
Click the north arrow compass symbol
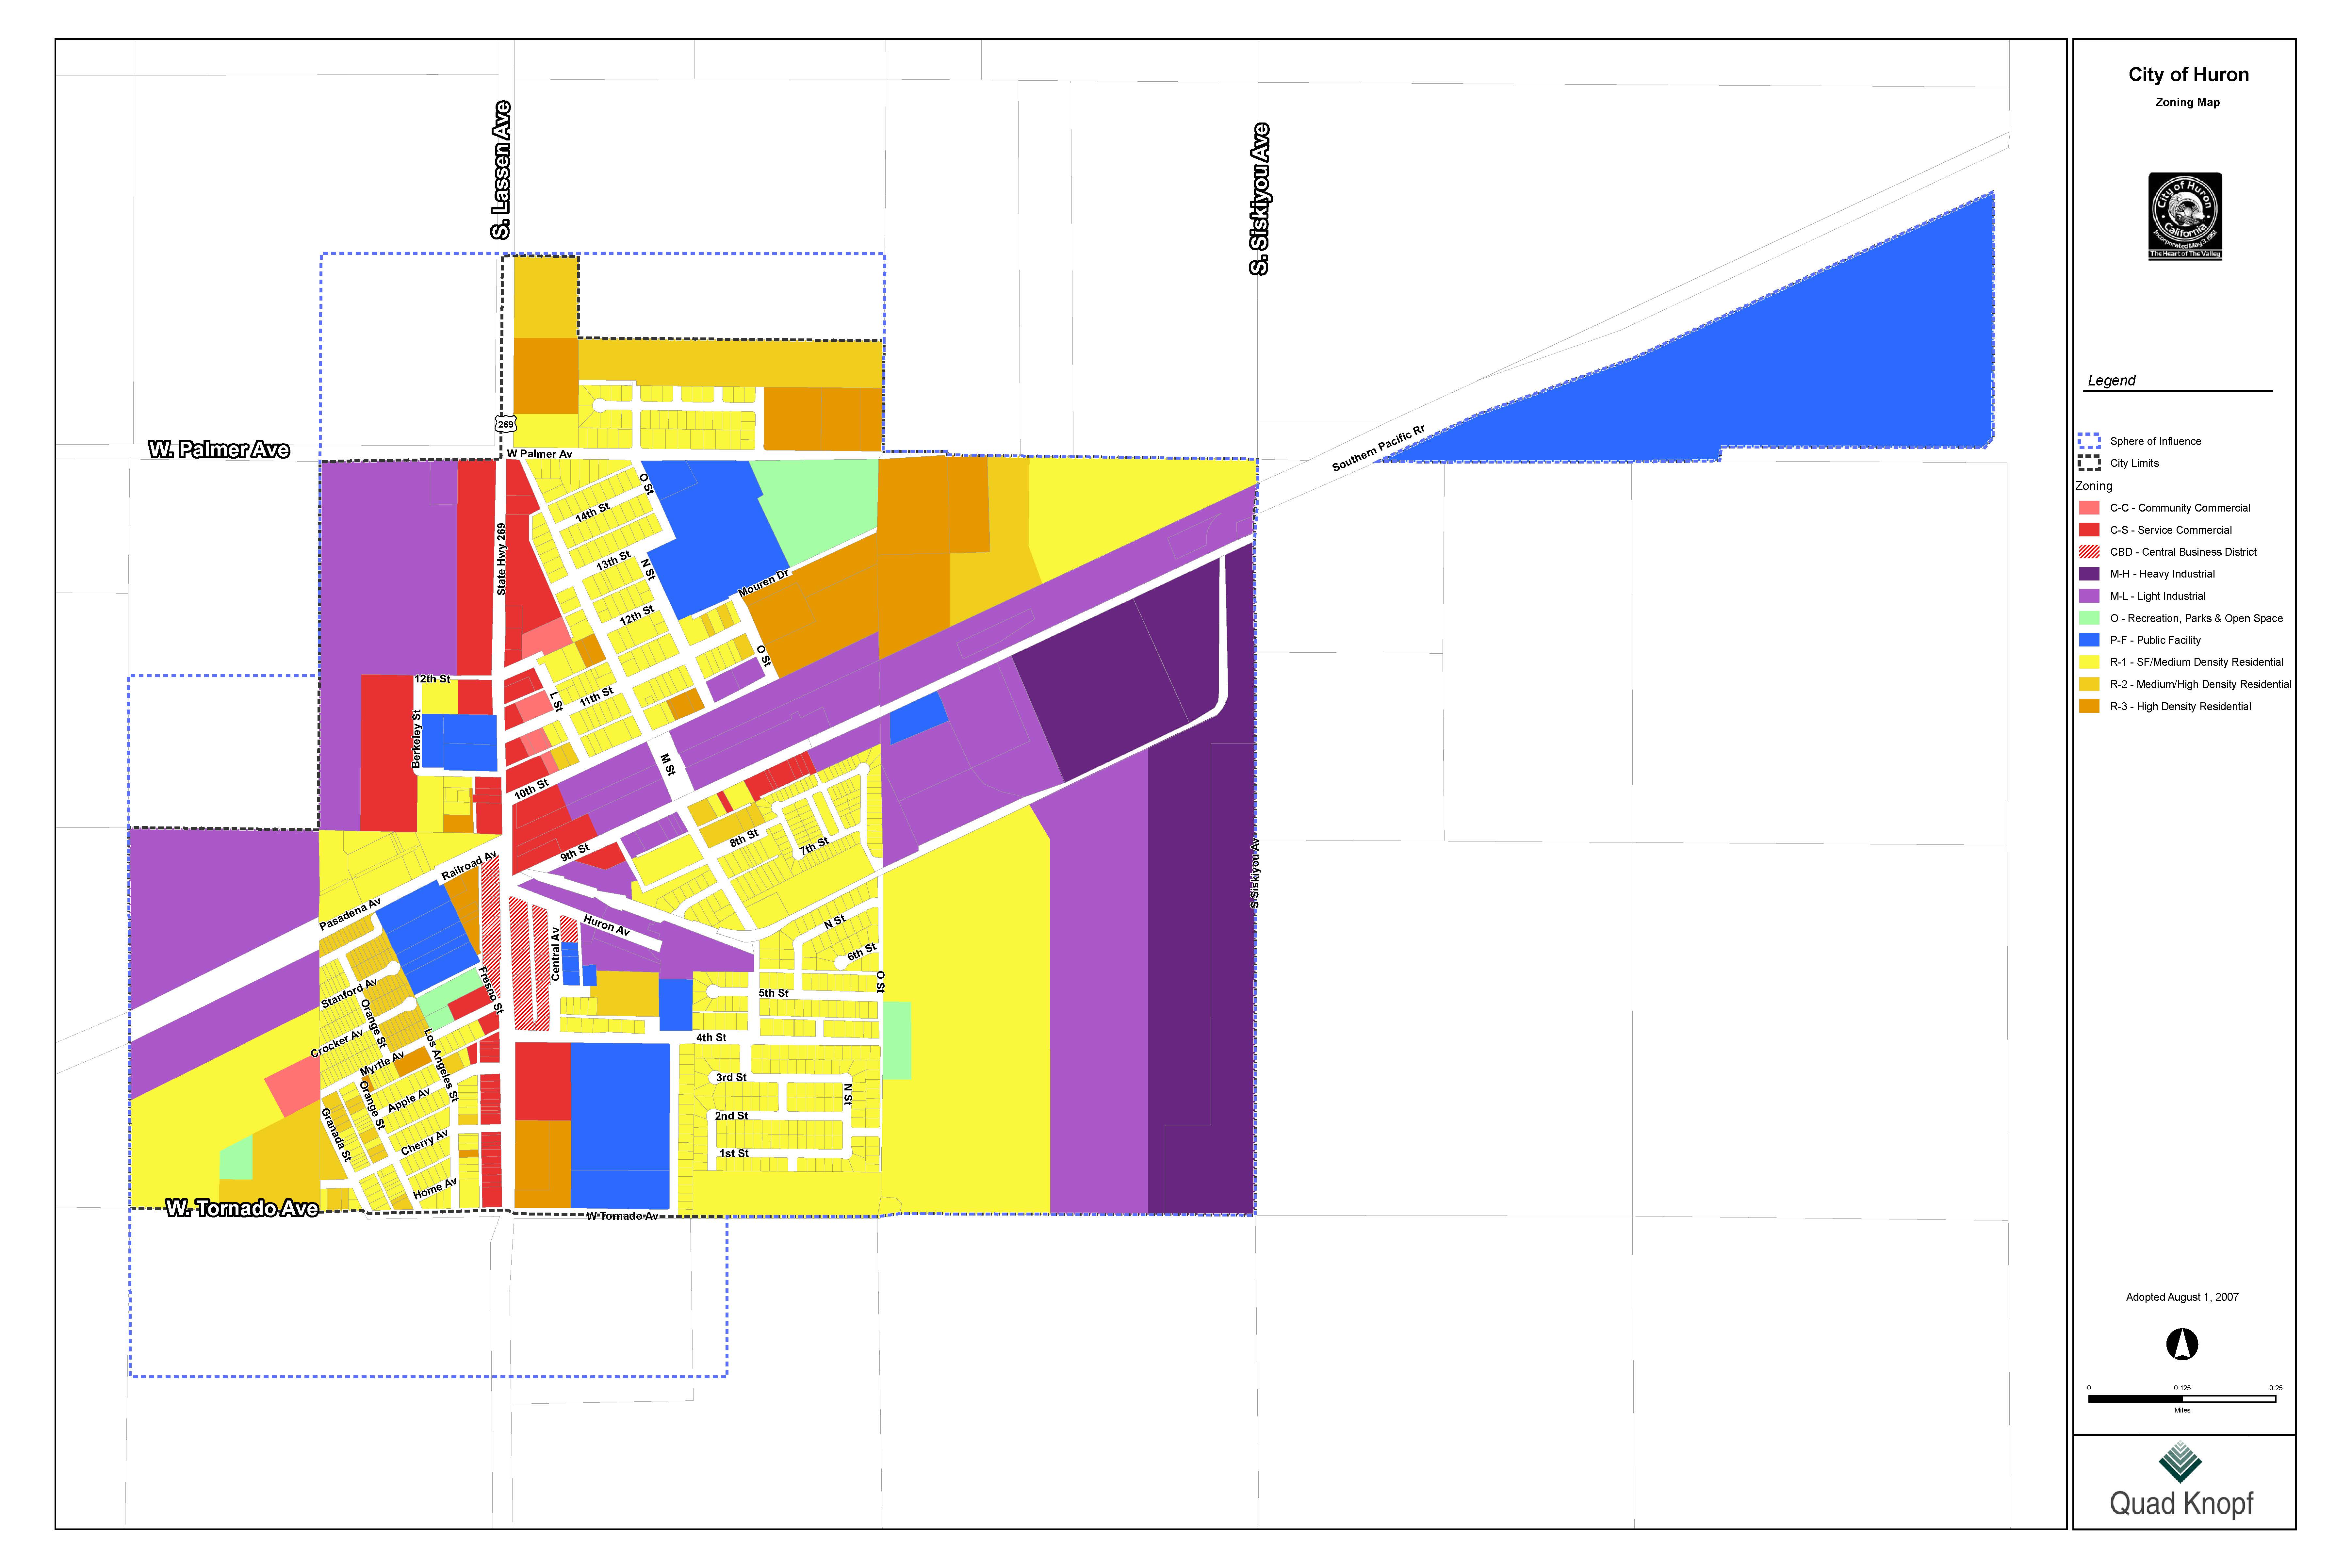point(2182,1344)
